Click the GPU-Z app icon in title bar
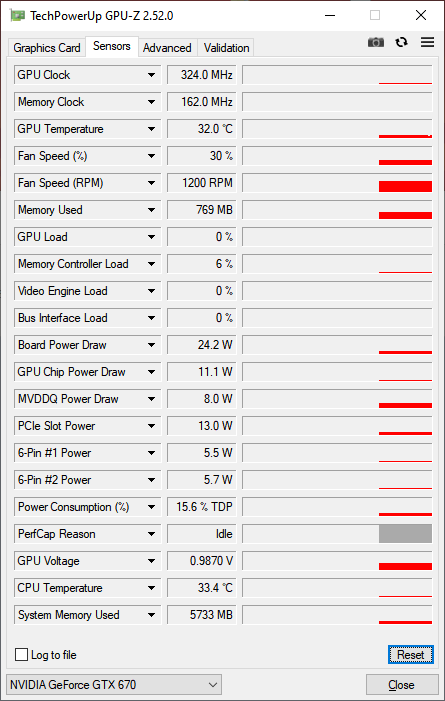This screenshot has width=445, height=701. [x=17, y=16]
